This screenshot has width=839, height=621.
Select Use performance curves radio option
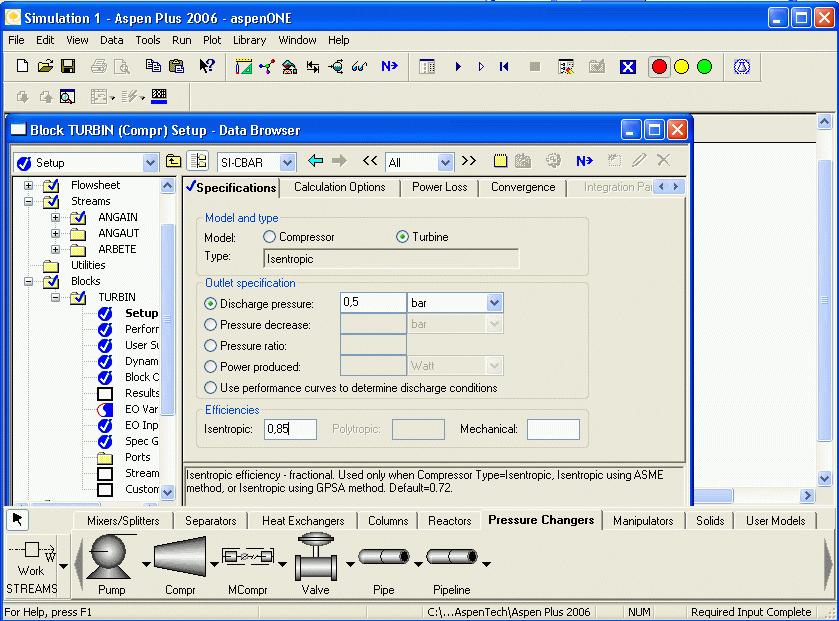(x=210, y=387)
